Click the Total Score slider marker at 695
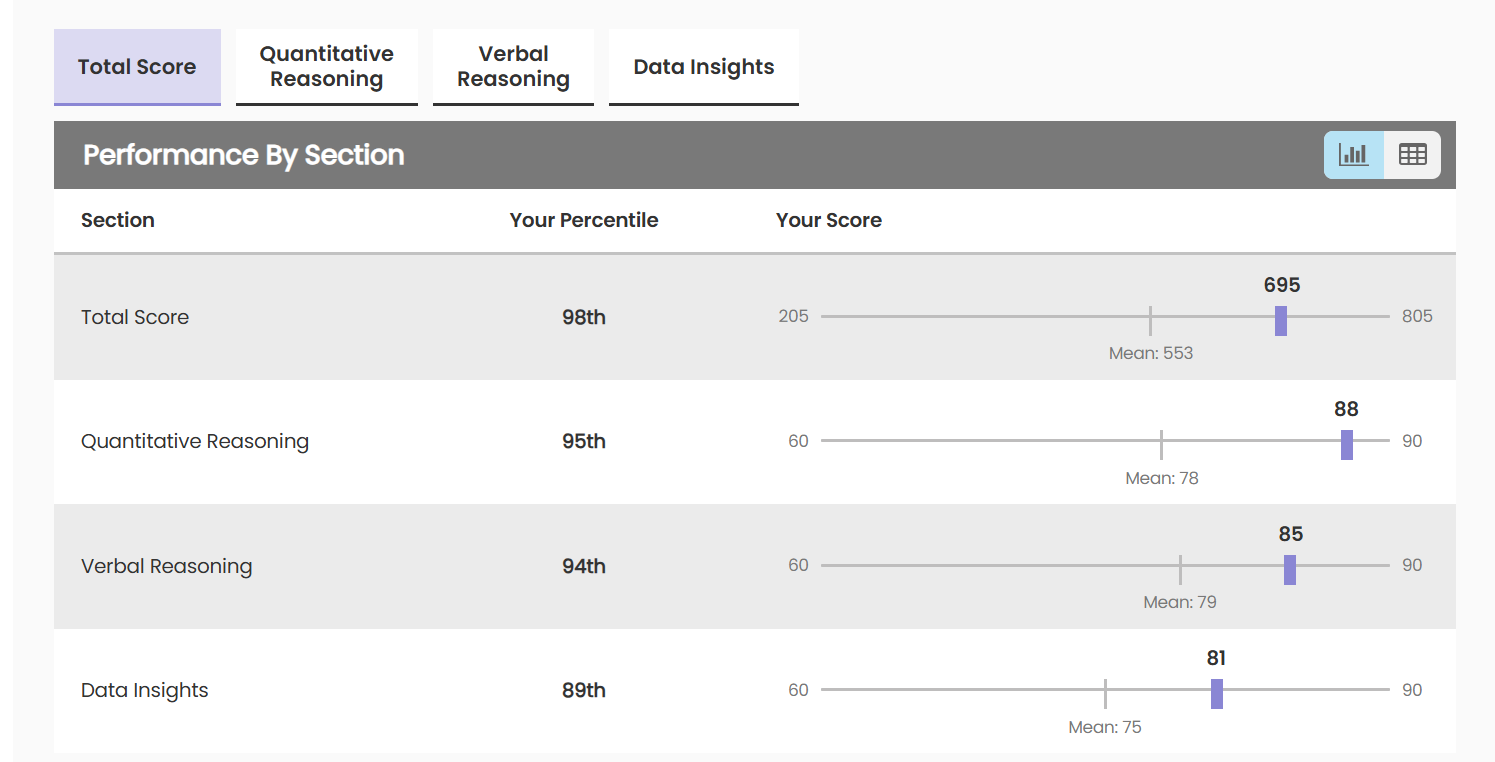The width and height of the screenshot is (1495, 762). click(1281, 321)
